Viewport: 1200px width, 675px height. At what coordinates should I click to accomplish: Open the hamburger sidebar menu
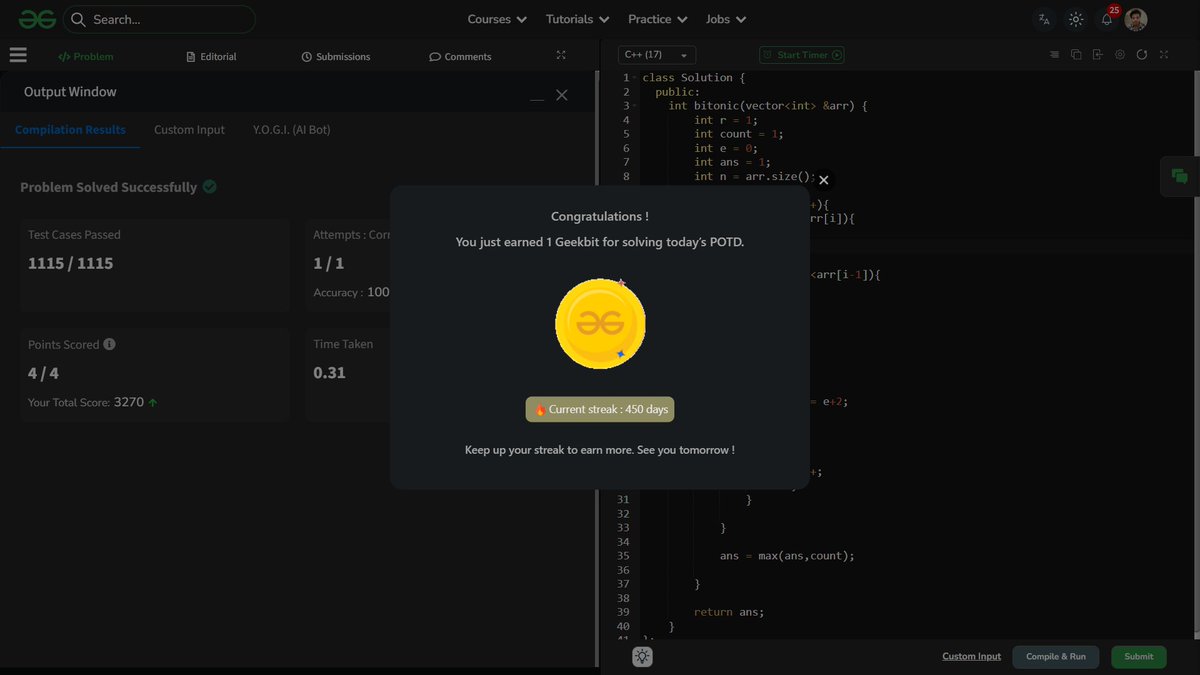18,56
